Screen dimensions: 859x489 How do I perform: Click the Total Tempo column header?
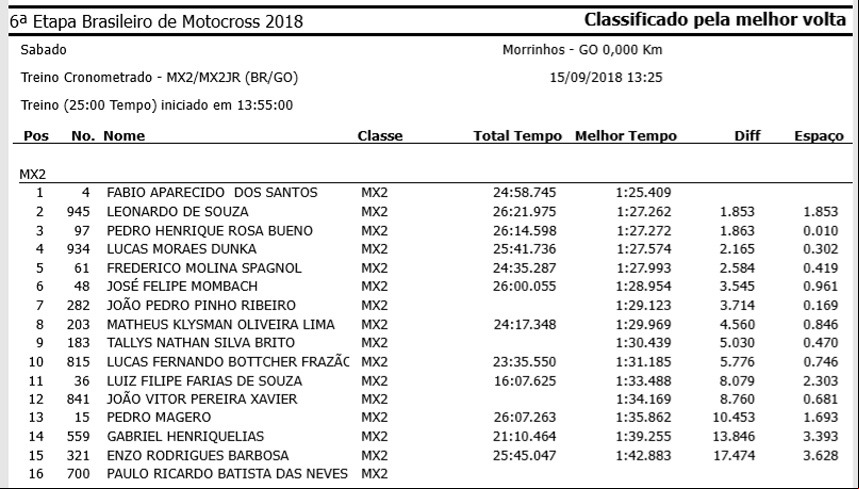tap(518, 136)
